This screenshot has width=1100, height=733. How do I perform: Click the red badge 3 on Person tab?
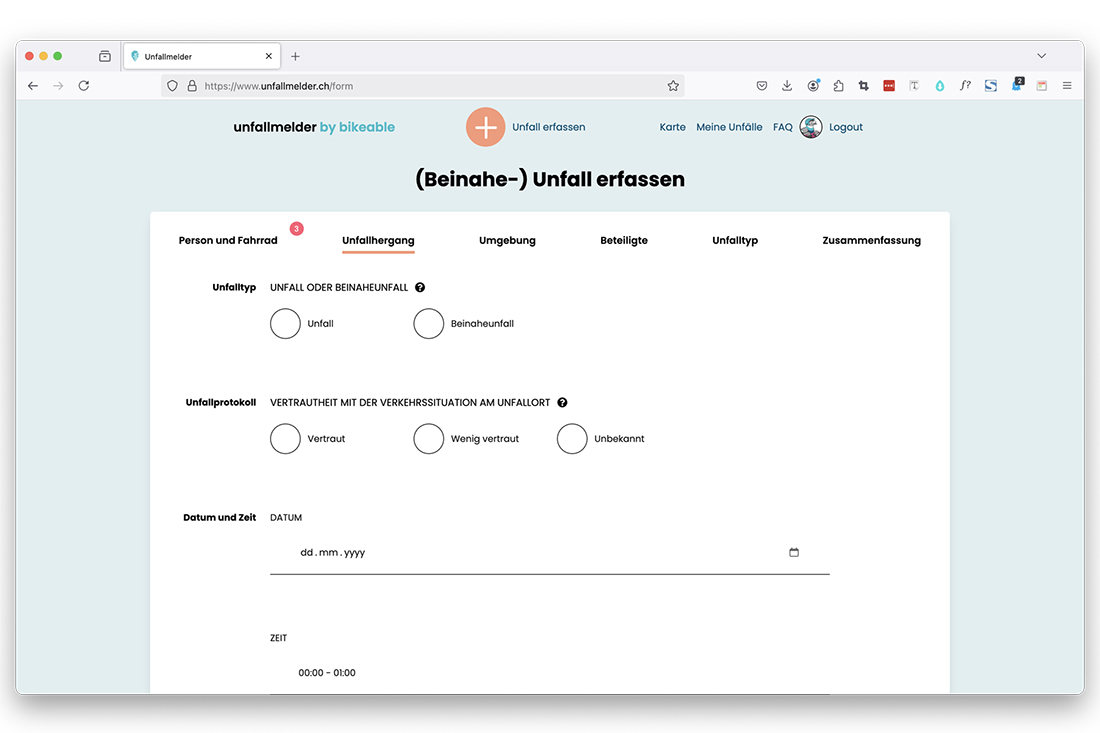tap(297, 229)
